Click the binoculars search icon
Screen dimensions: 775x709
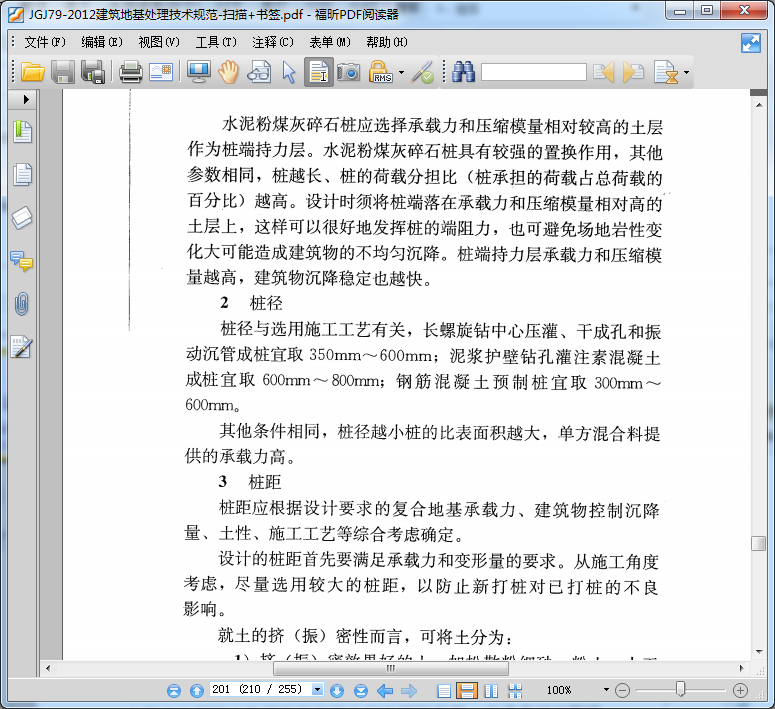click(x=463, y=72)
